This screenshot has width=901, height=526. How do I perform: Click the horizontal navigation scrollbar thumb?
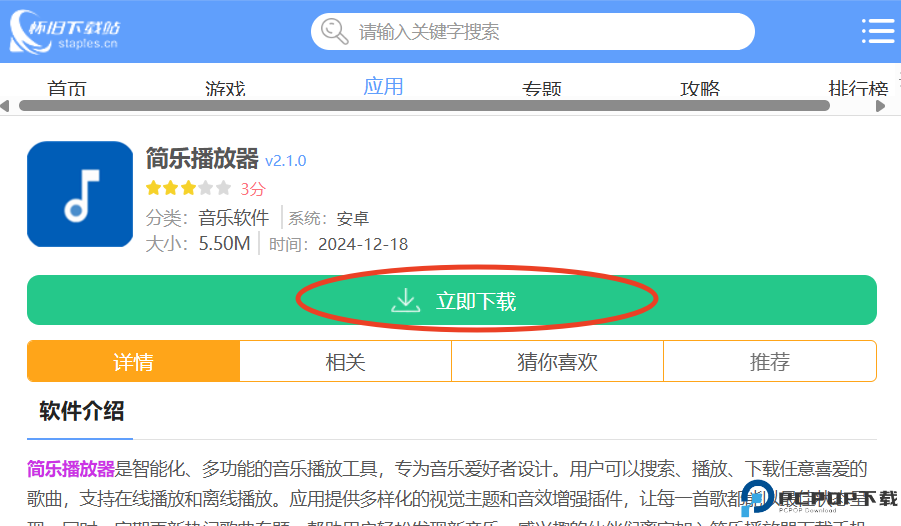(425, 106)
